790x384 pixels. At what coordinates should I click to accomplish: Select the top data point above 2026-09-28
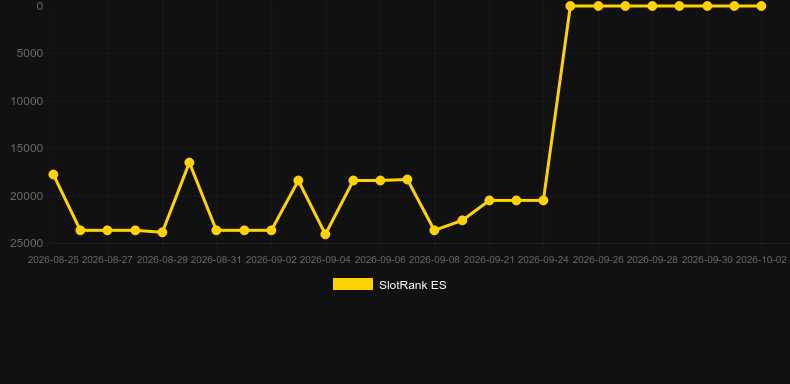pyautogui.click(x=652, y=6)
